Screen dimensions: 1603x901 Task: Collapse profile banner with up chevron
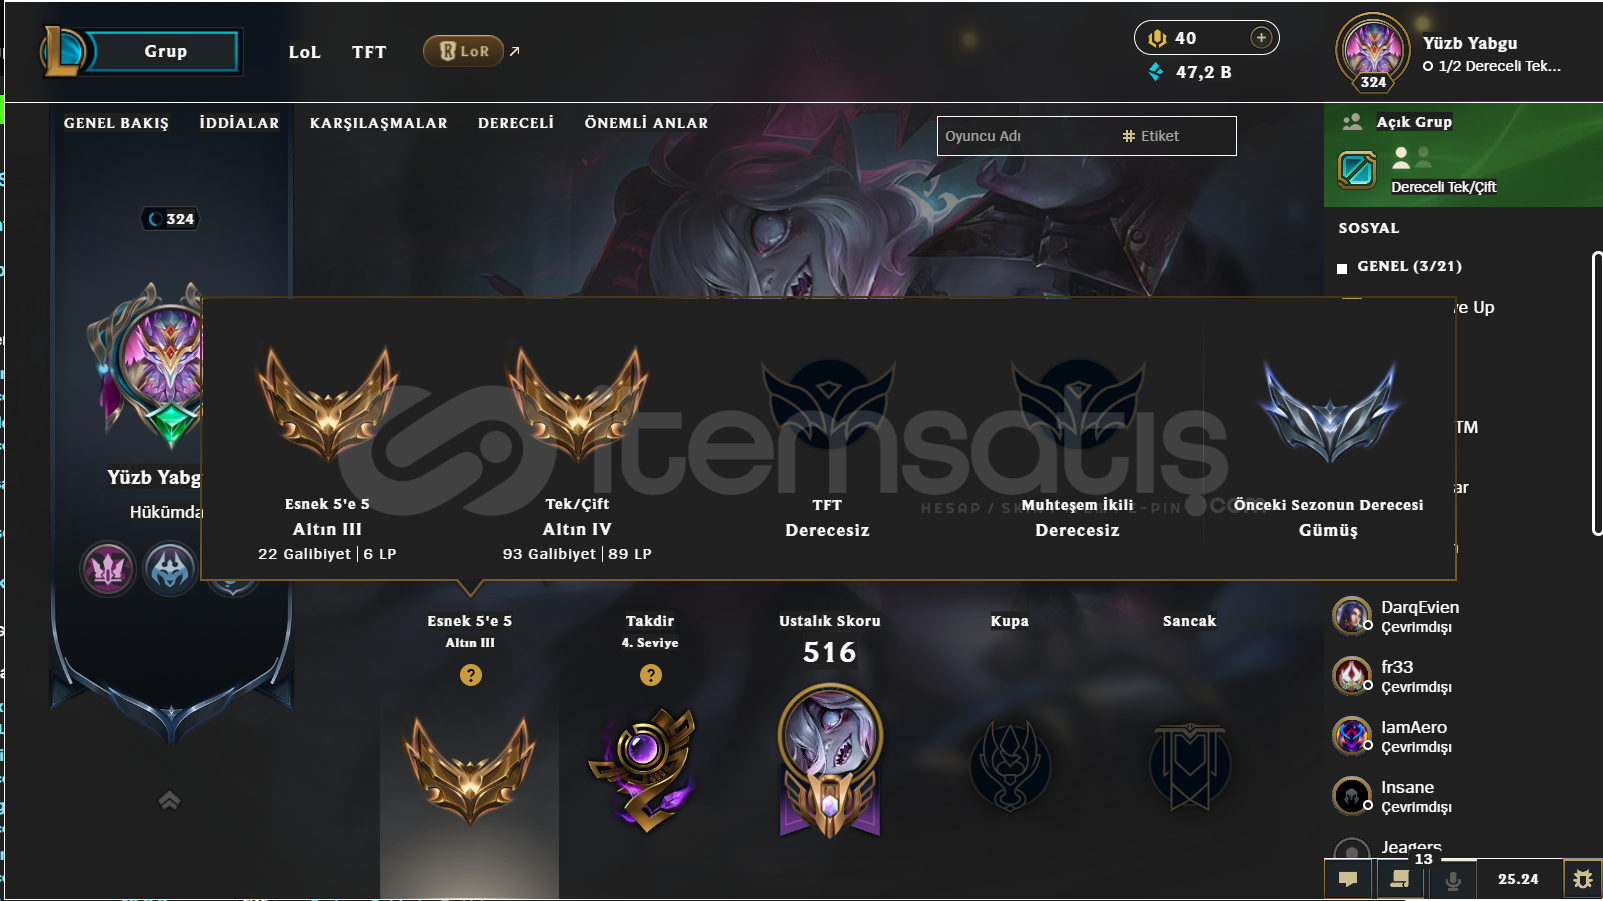pyautogui.click(x=169, y=799)
